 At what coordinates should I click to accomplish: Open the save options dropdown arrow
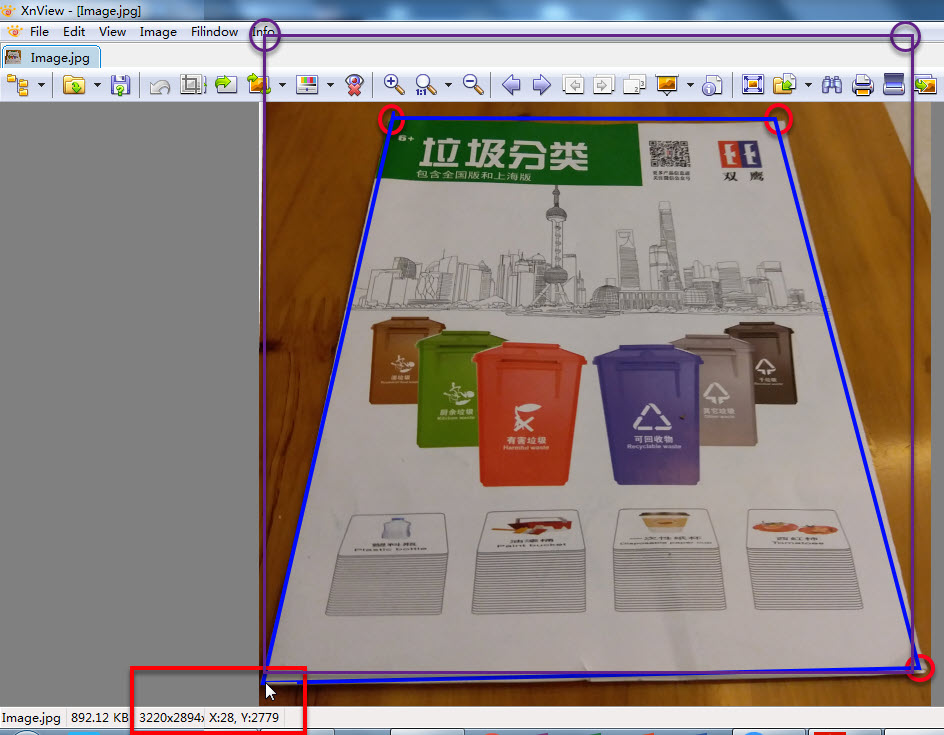tap(96, 84)
